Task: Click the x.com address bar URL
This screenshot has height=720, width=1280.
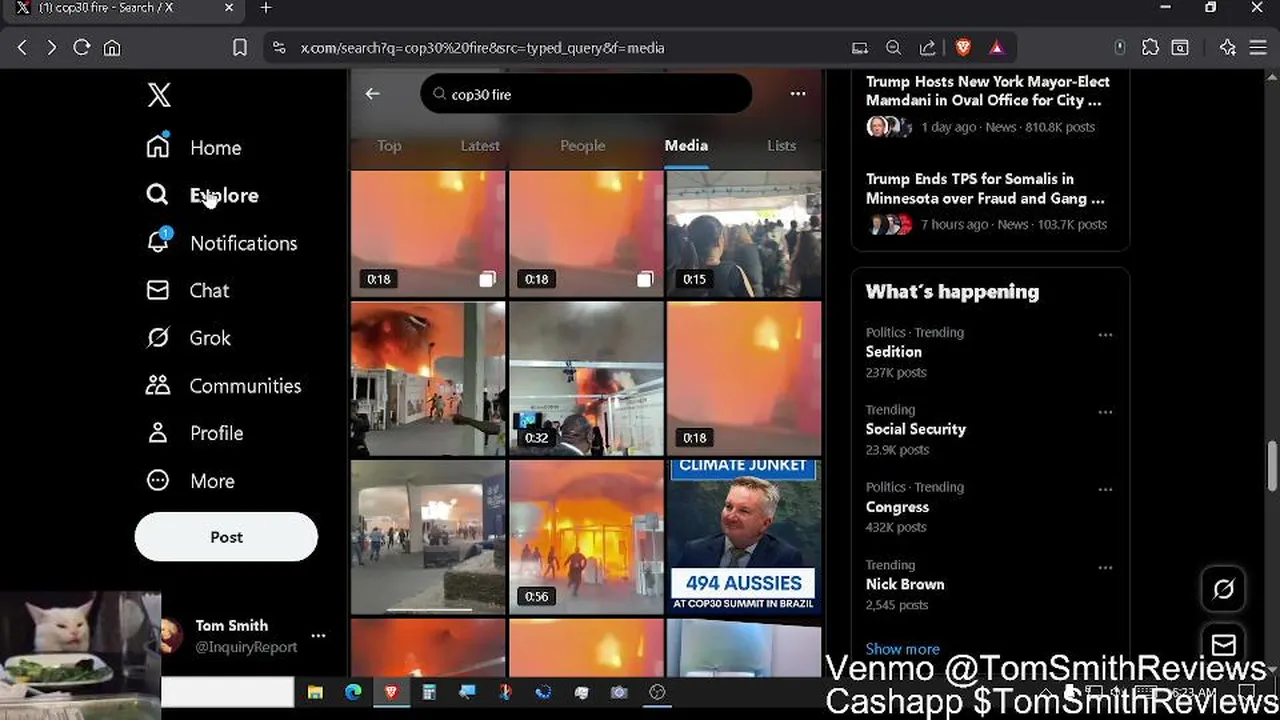Action: click(x=482, y=48)
